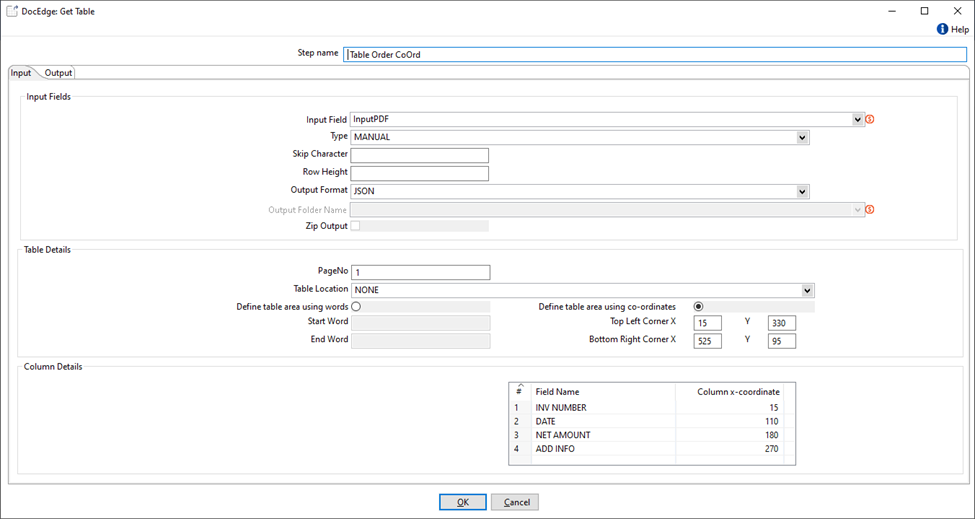Click sort arrow in # column header
Screen dimensions: 975x519
[x=518, y=386]
